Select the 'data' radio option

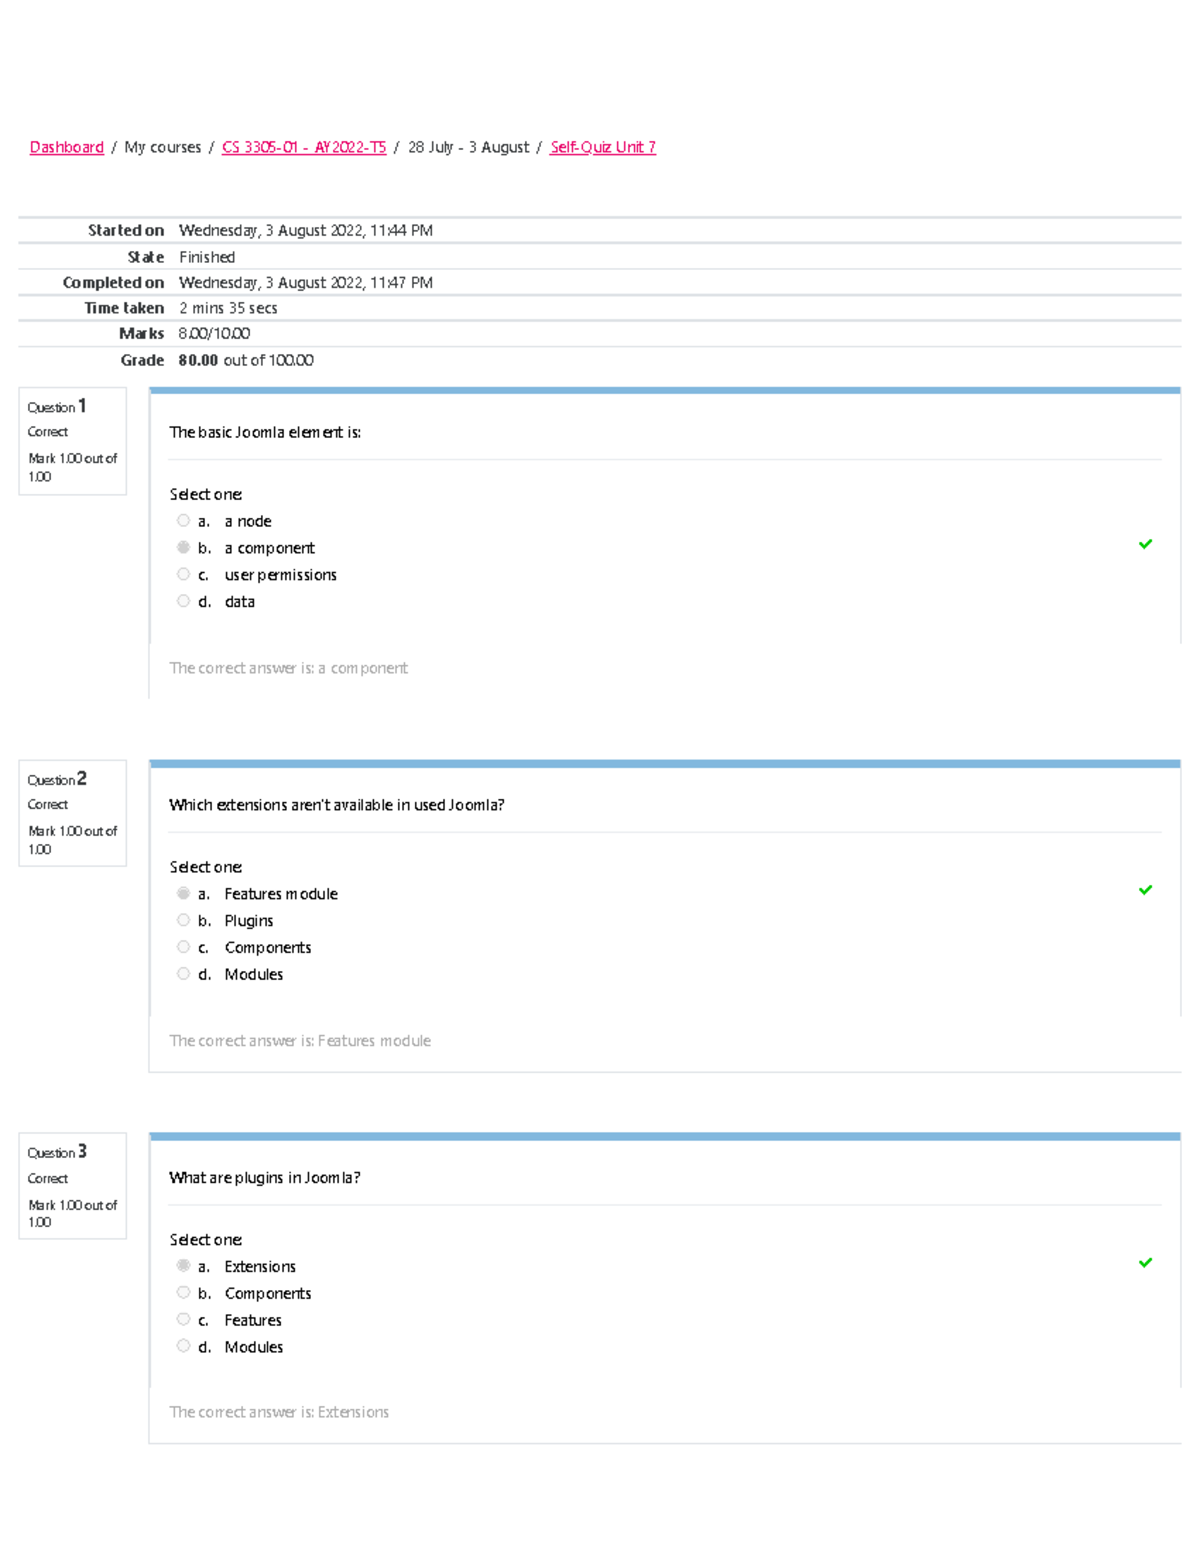[x=183, y=601]
